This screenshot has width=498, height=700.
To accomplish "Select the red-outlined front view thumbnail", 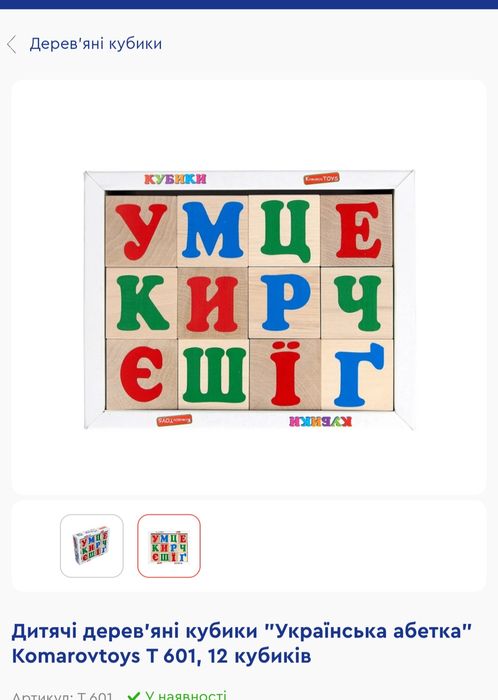I will 169,546.
